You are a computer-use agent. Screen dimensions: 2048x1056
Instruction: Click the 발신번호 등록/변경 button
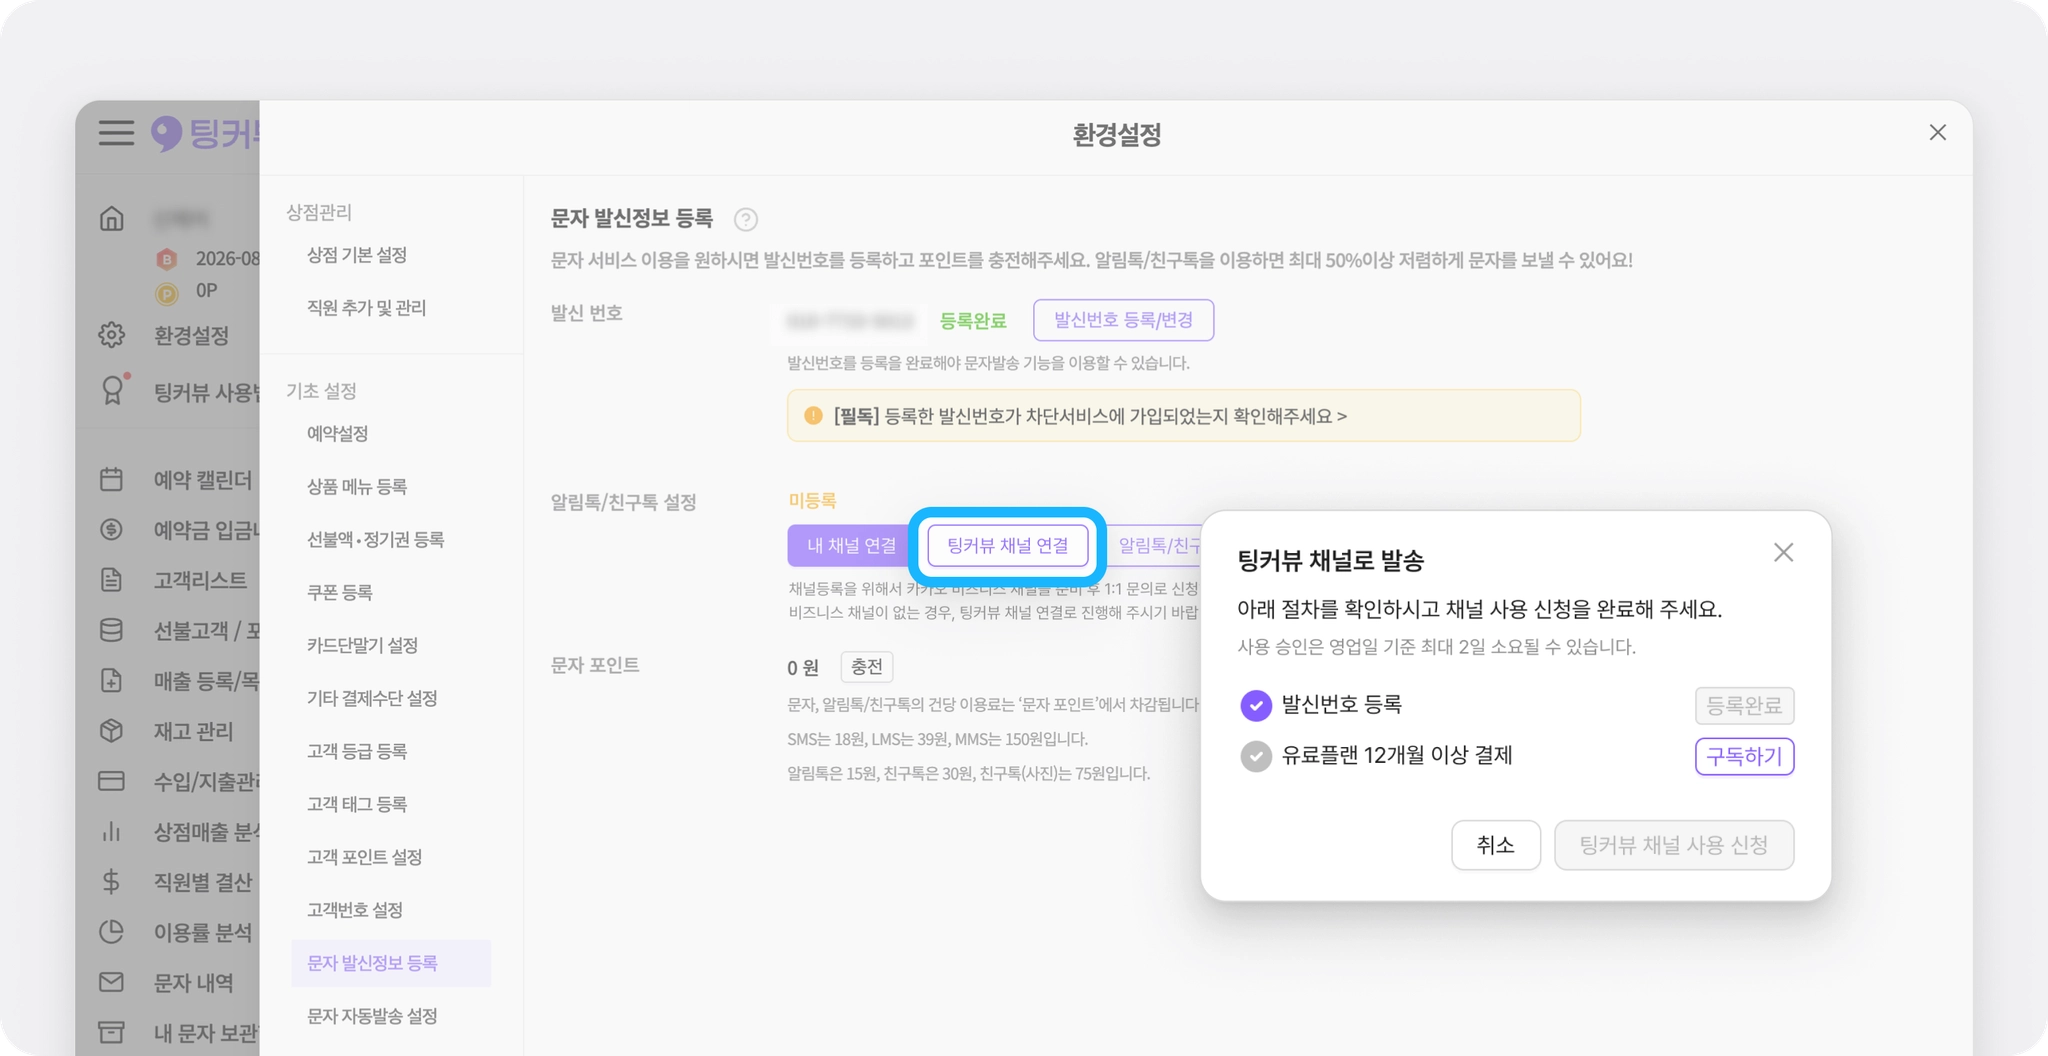pos(1124,320)
